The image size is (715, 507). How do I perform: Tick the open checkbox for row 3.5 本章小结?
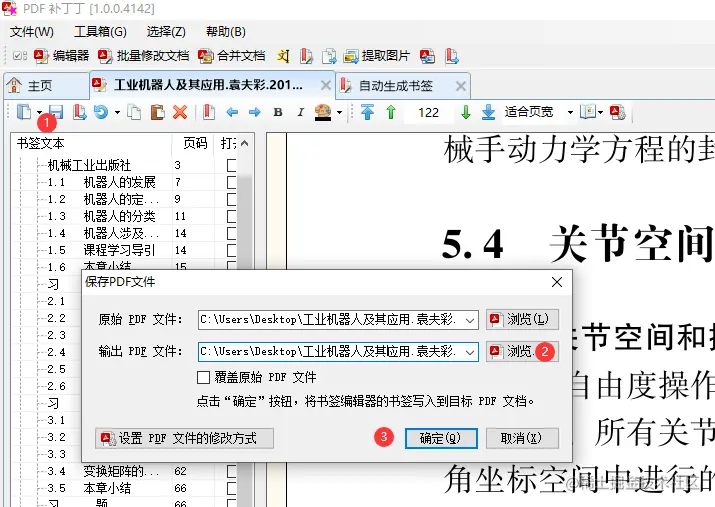point(232,488)
